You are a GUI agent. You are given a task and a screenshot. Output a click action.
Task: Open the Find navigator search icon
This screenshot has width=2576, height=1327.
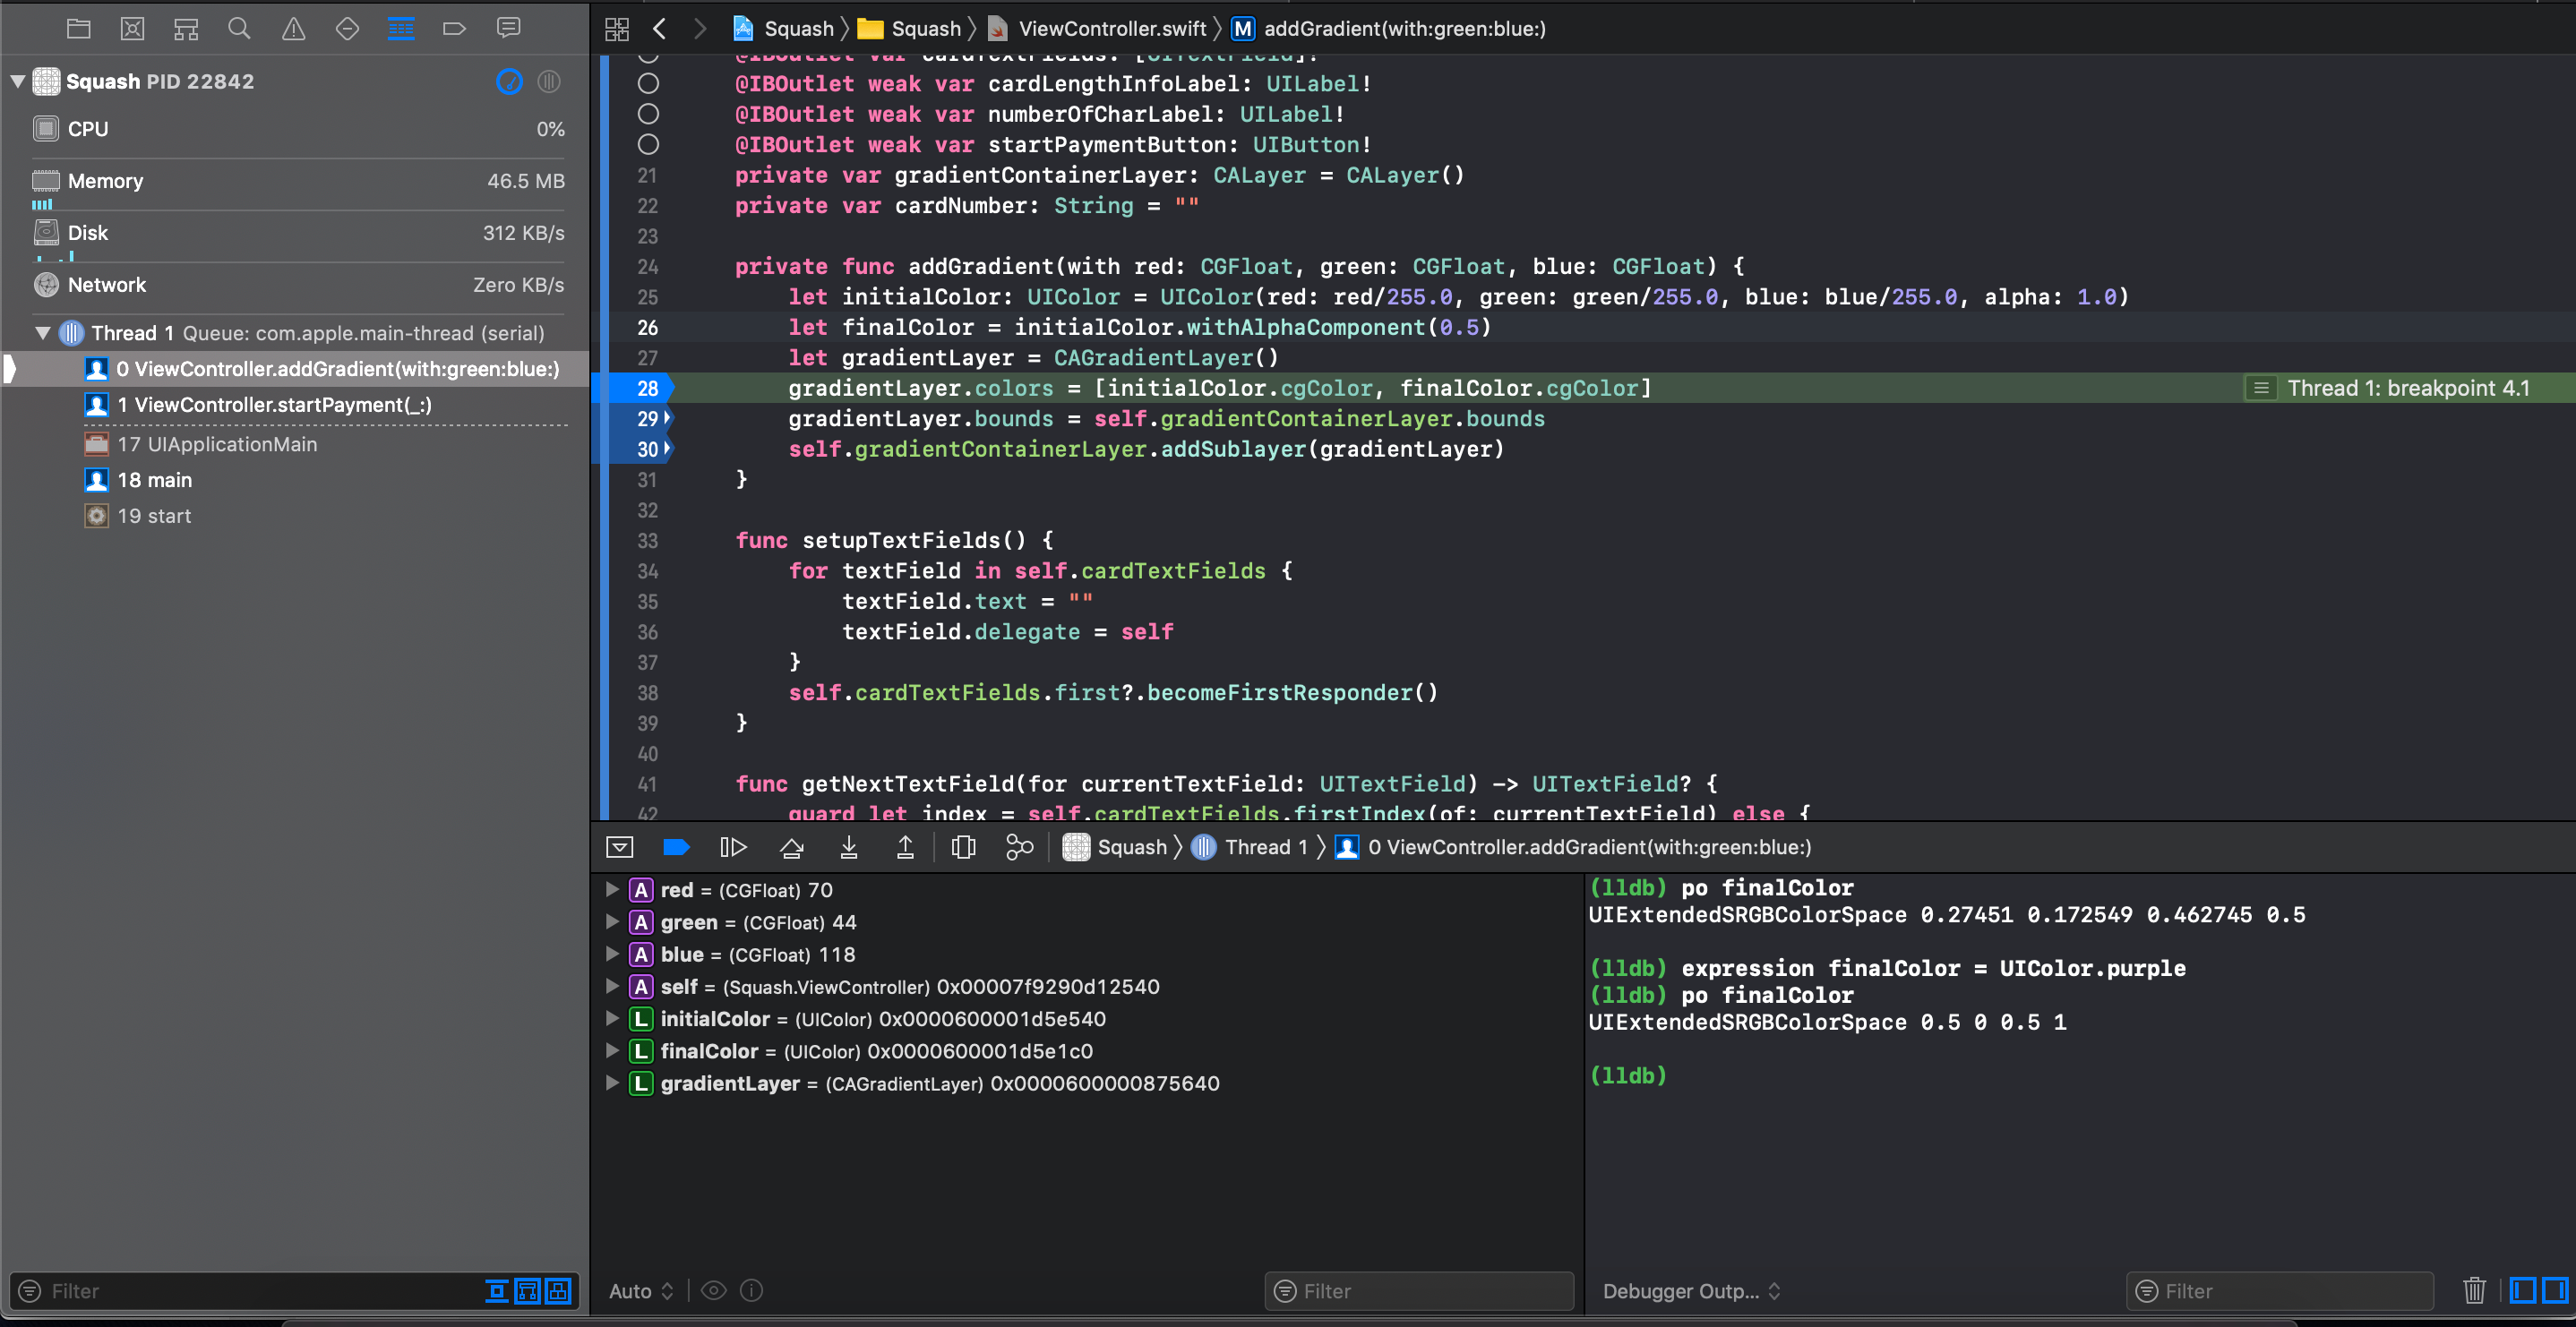coord(239,28)
